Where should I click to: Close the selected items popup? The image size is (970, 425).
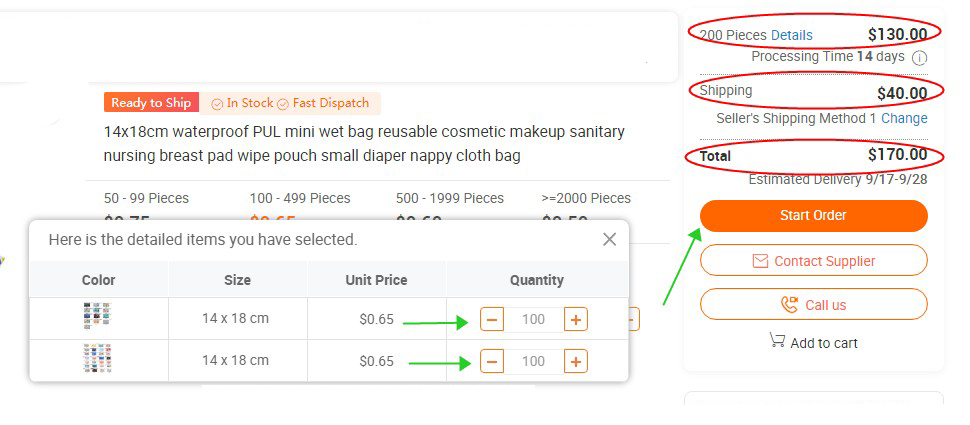tap(609, 239)
